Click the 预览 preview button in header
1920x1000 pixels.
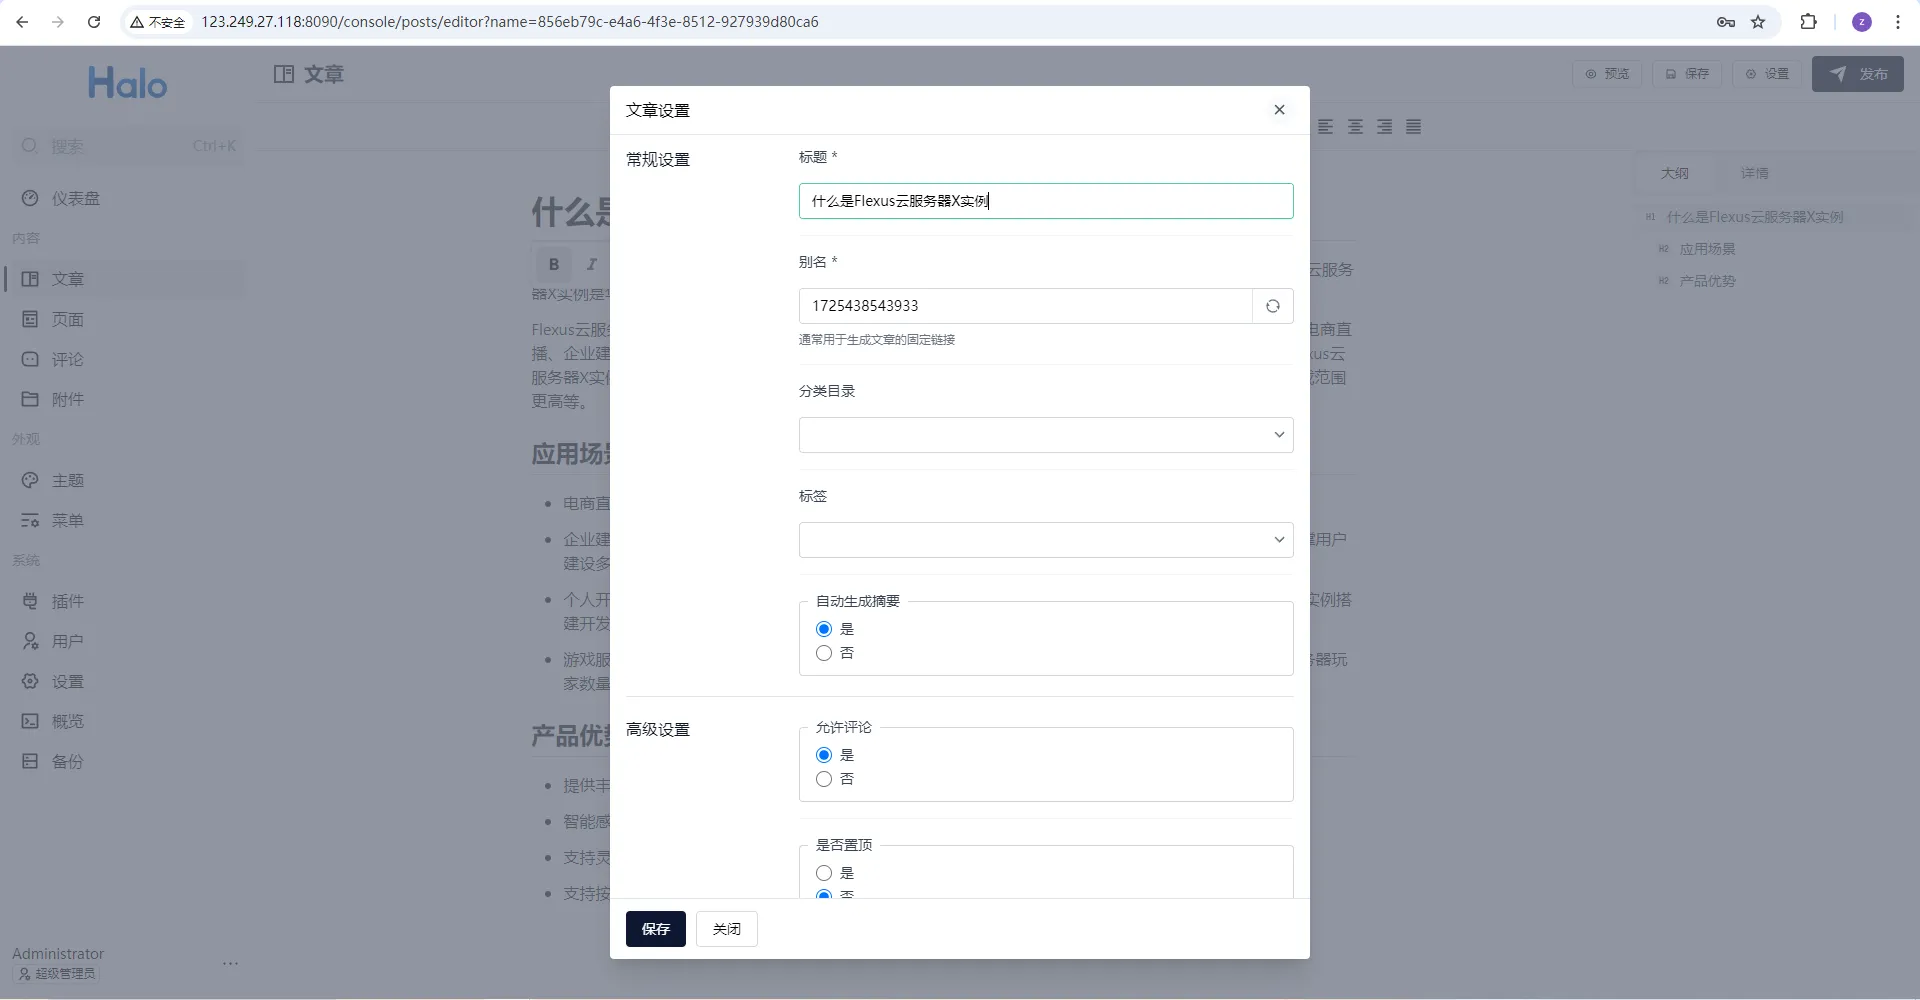tap(1607, 74)
